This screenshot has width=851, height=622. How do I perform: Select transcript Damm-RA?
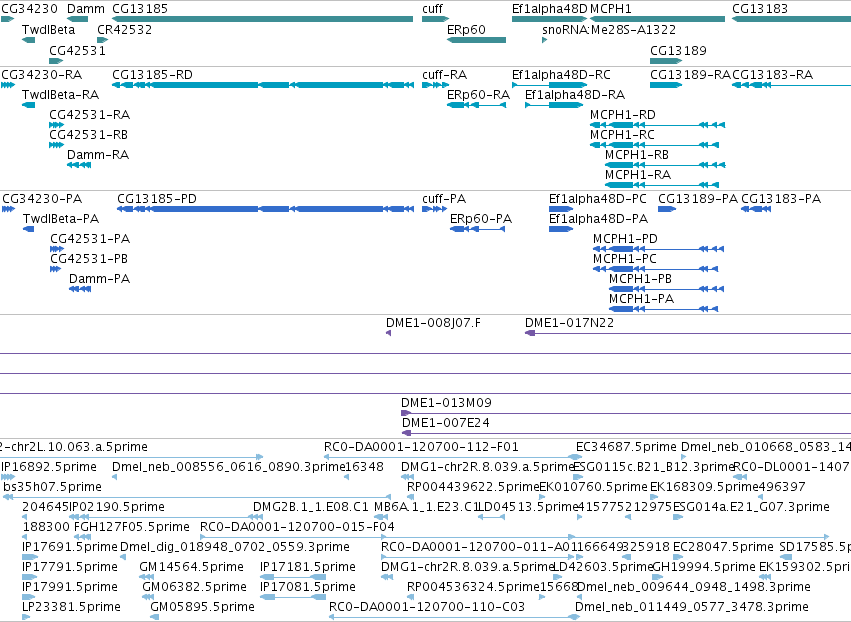pyautogui.click(x=98, y=155)
